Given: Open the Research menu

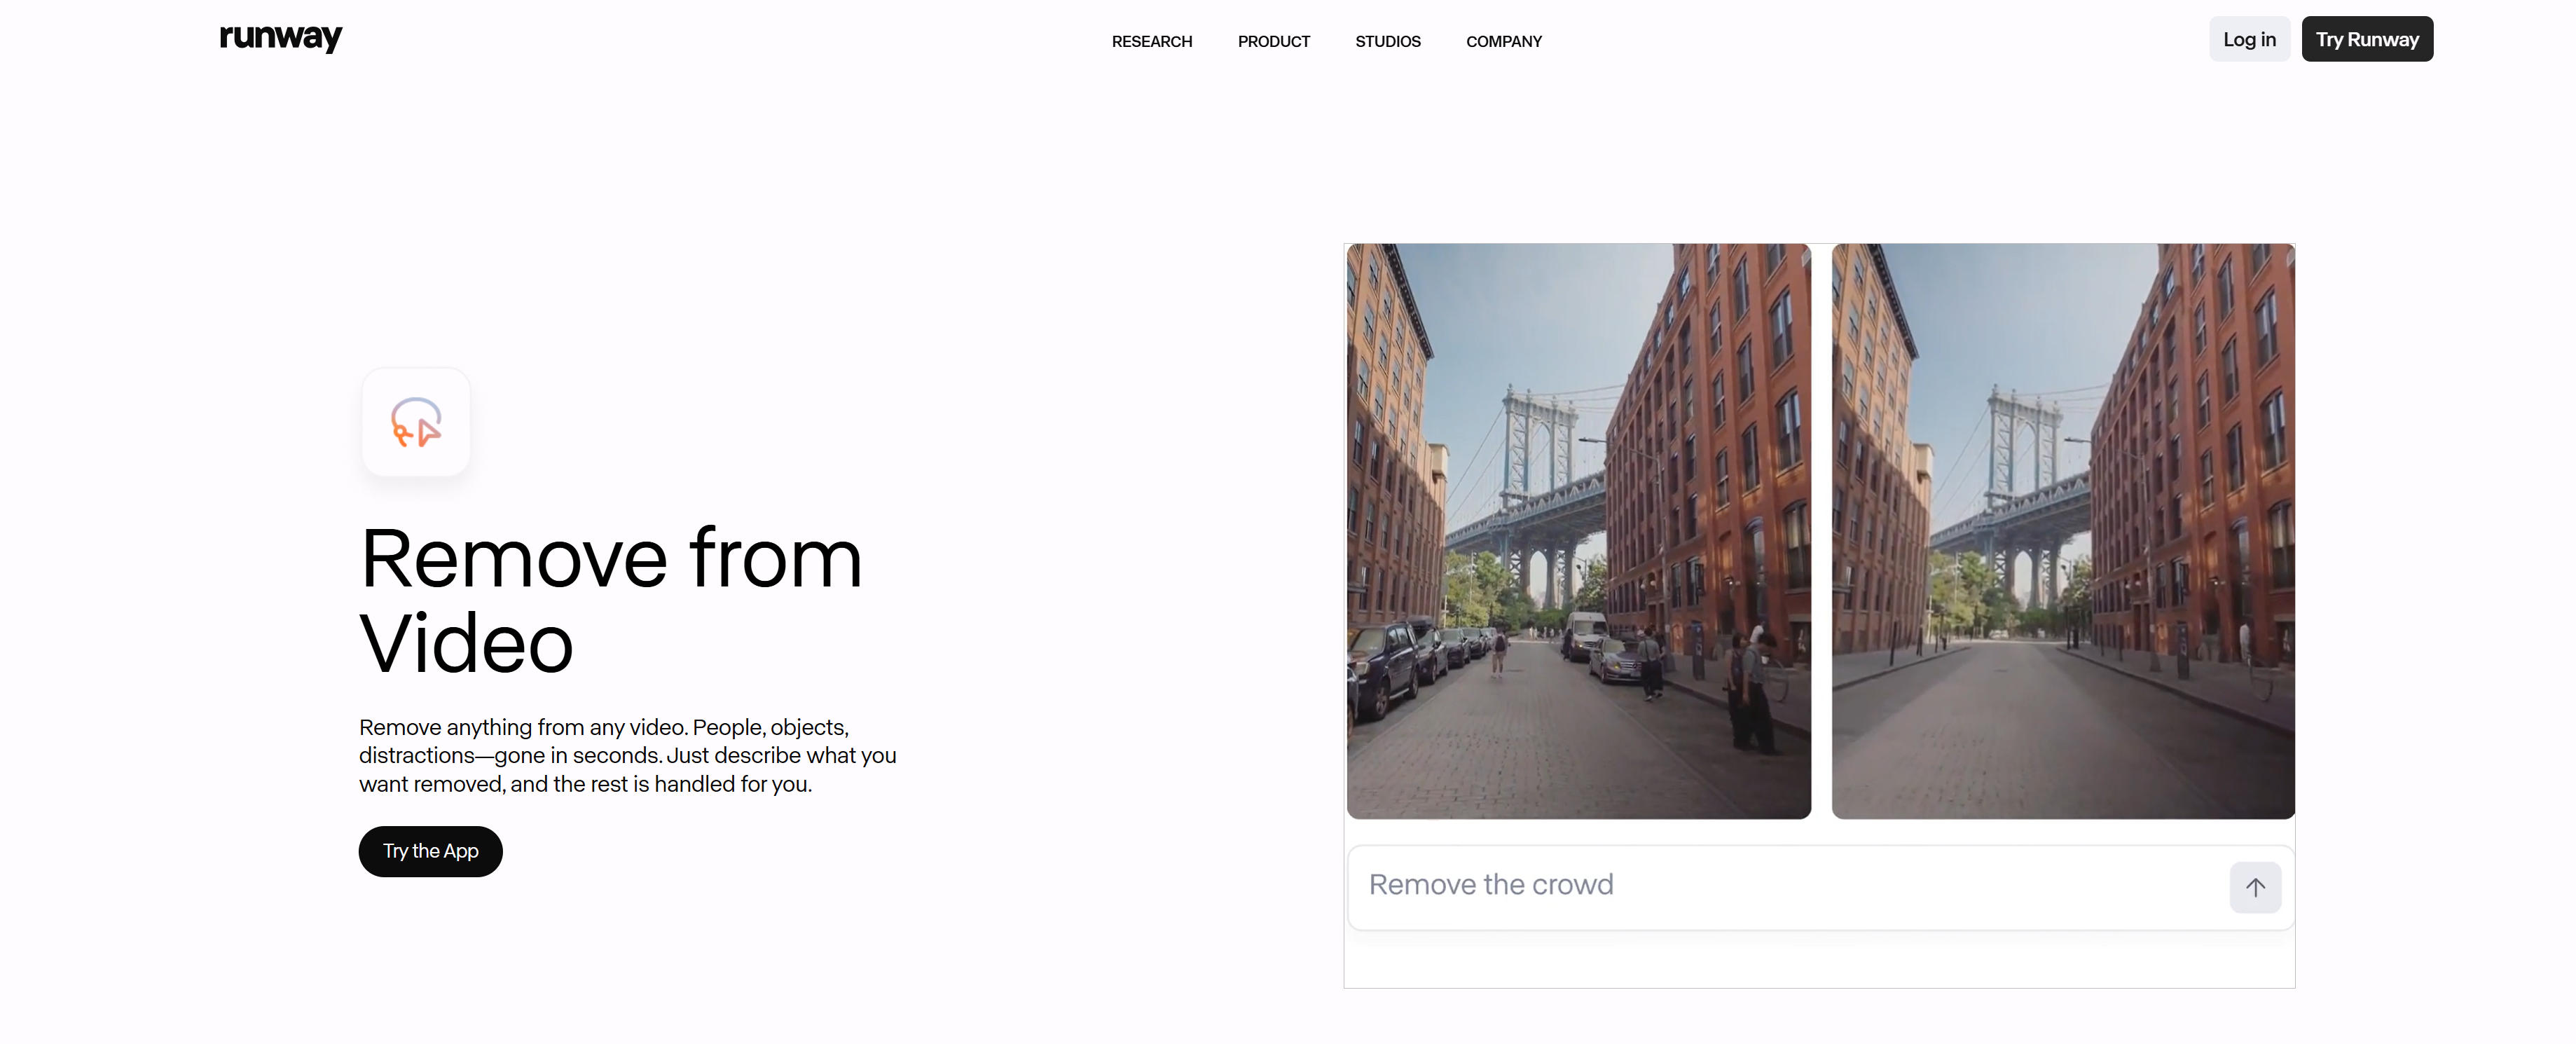Looking at the screenshot, I should point(1152,41).
